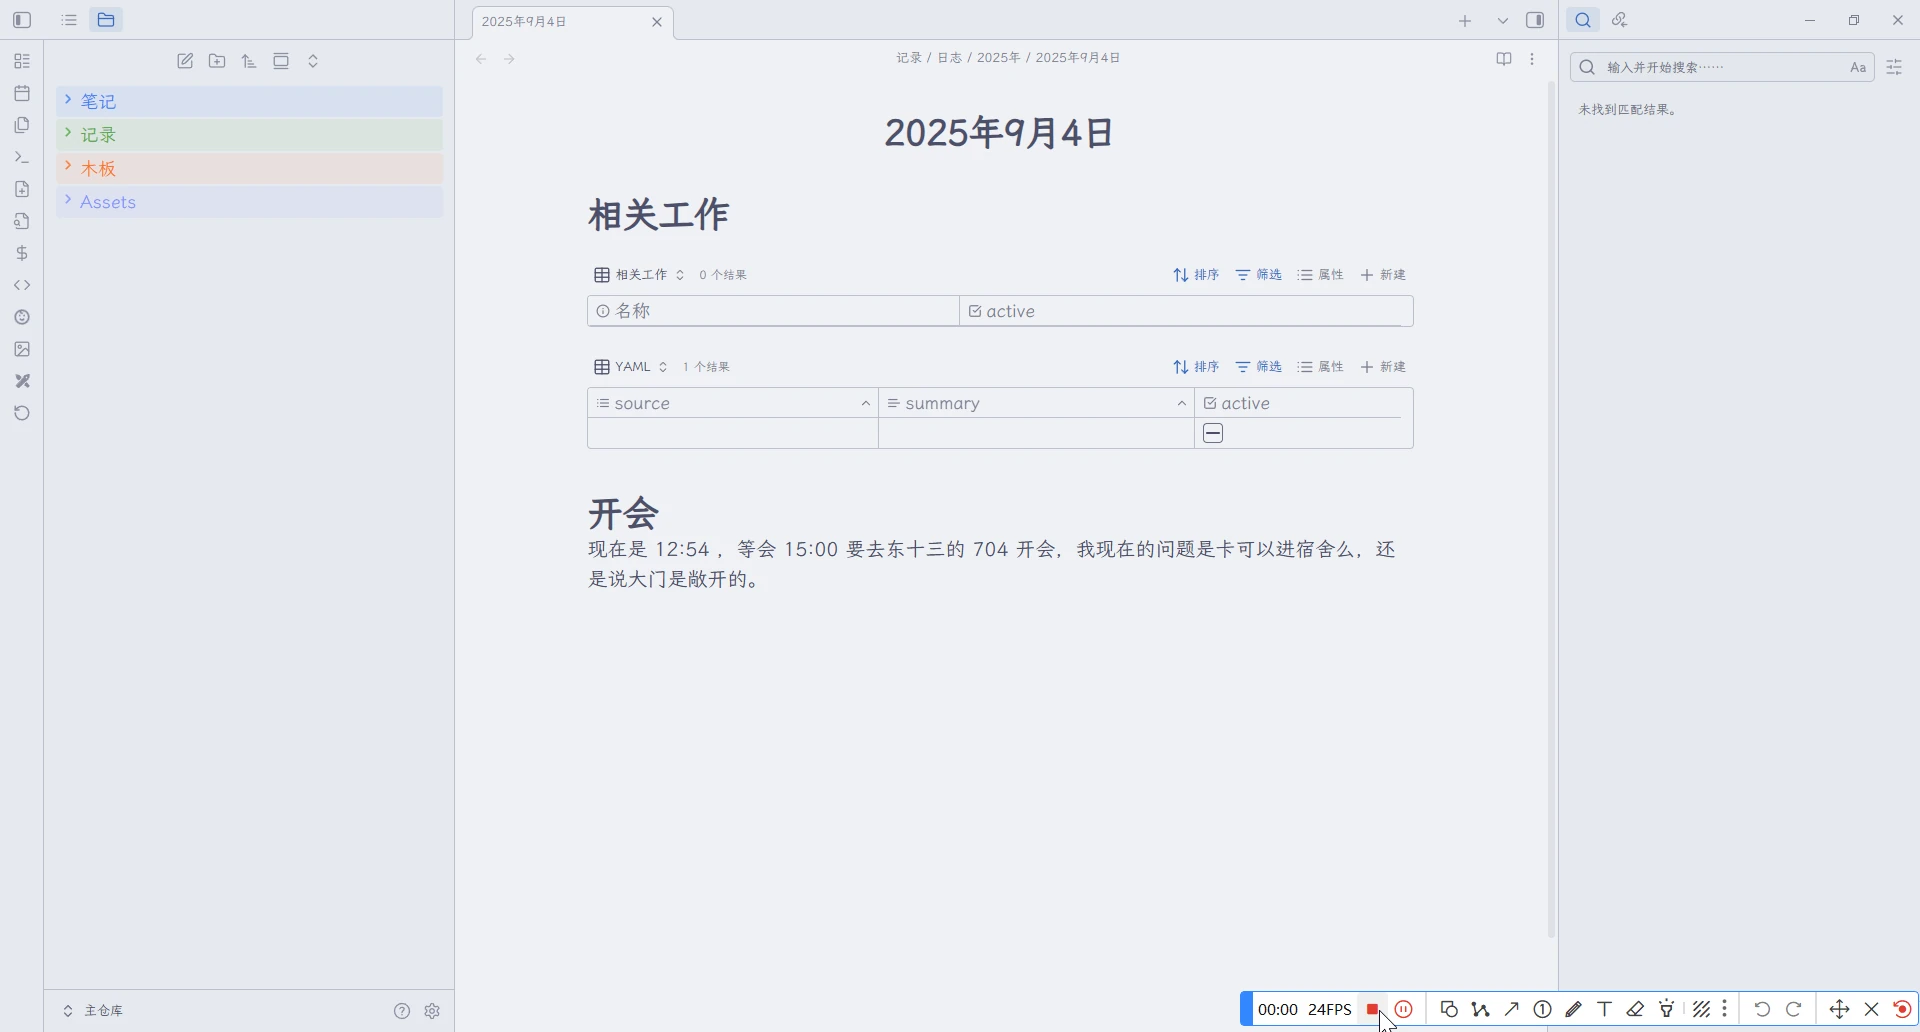The height and width of the screenshot is (1032, 1920).
Task: Create a new folder in file explorer
Action: (217, 62)
